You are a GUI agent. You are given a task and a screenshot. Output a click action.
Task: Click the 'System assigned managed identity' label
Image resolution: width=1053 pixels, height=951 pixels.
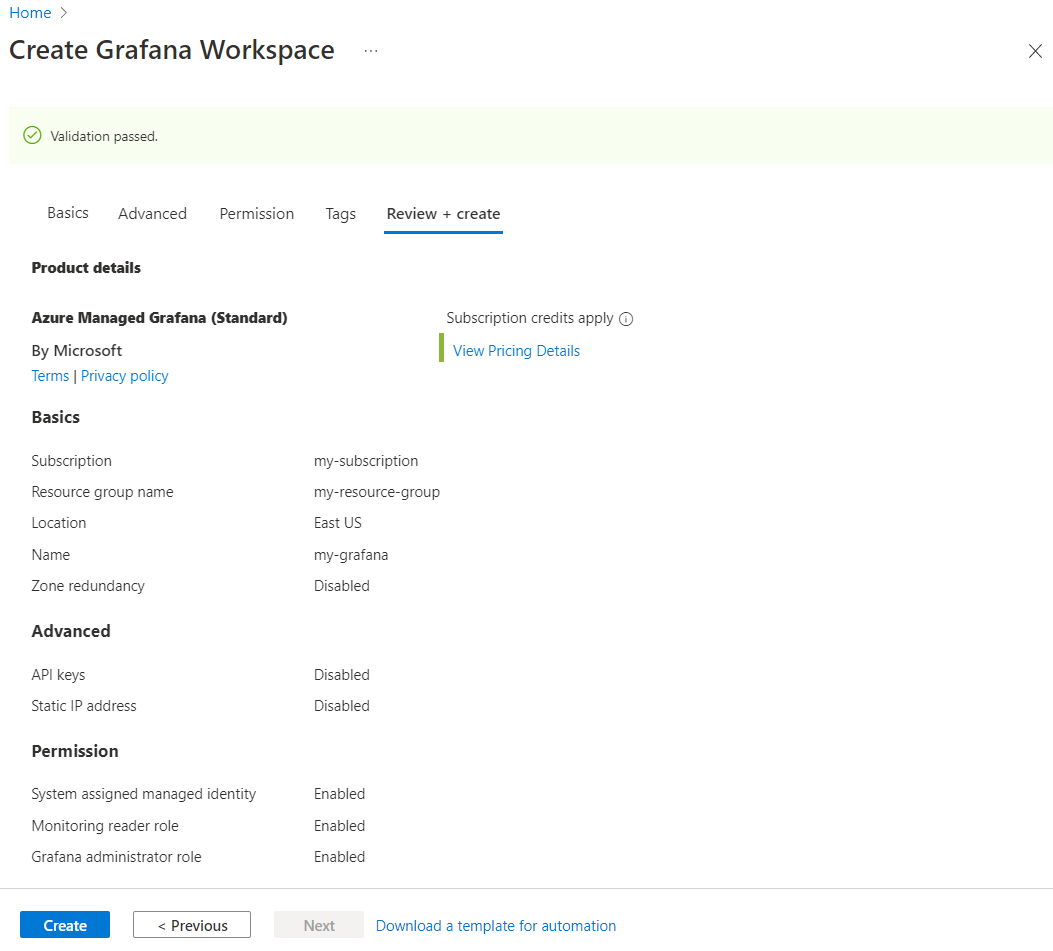(x=144, y=794)
